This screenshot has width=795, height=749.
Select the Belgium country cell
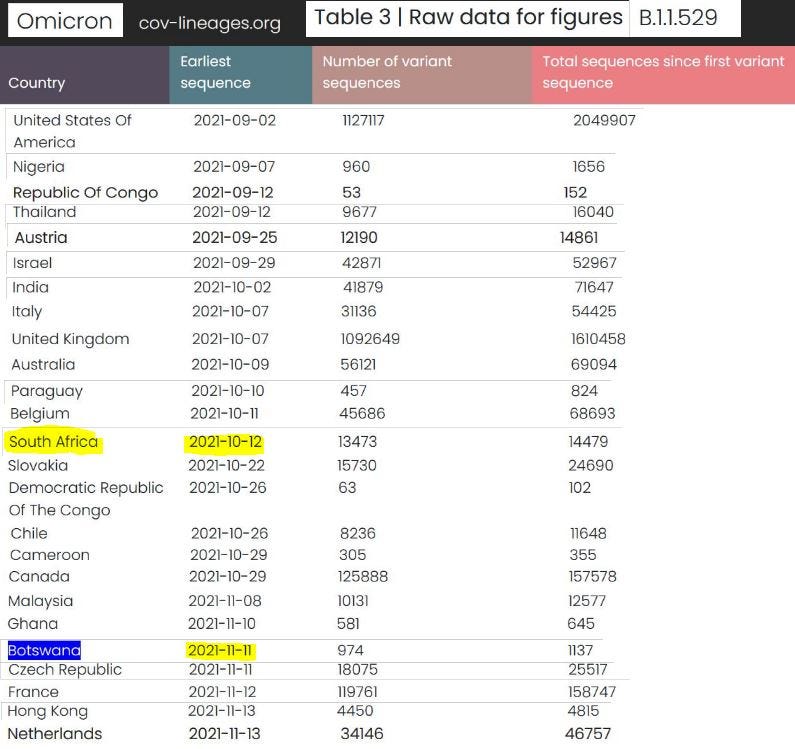tap(40, 414)
